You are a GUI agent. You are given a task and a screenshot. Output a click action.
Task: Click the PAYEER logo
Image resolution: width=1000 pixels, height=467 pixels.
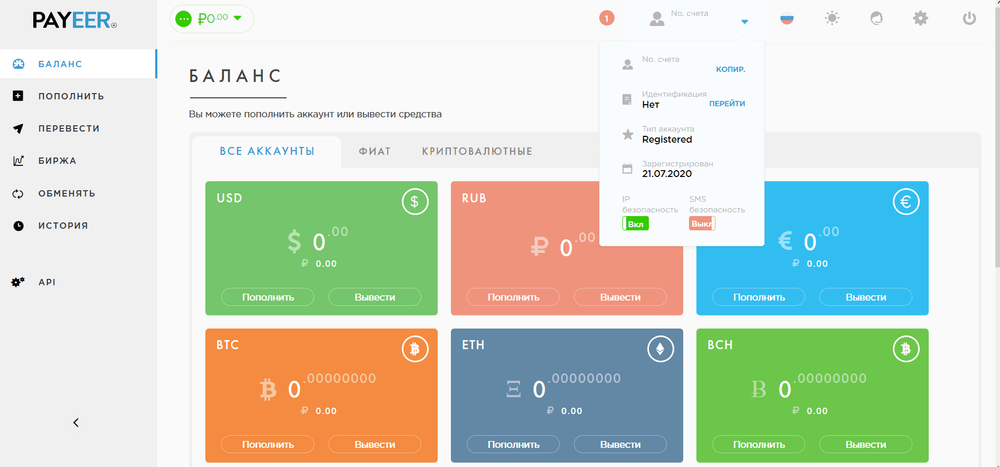[x=75, y=20]
